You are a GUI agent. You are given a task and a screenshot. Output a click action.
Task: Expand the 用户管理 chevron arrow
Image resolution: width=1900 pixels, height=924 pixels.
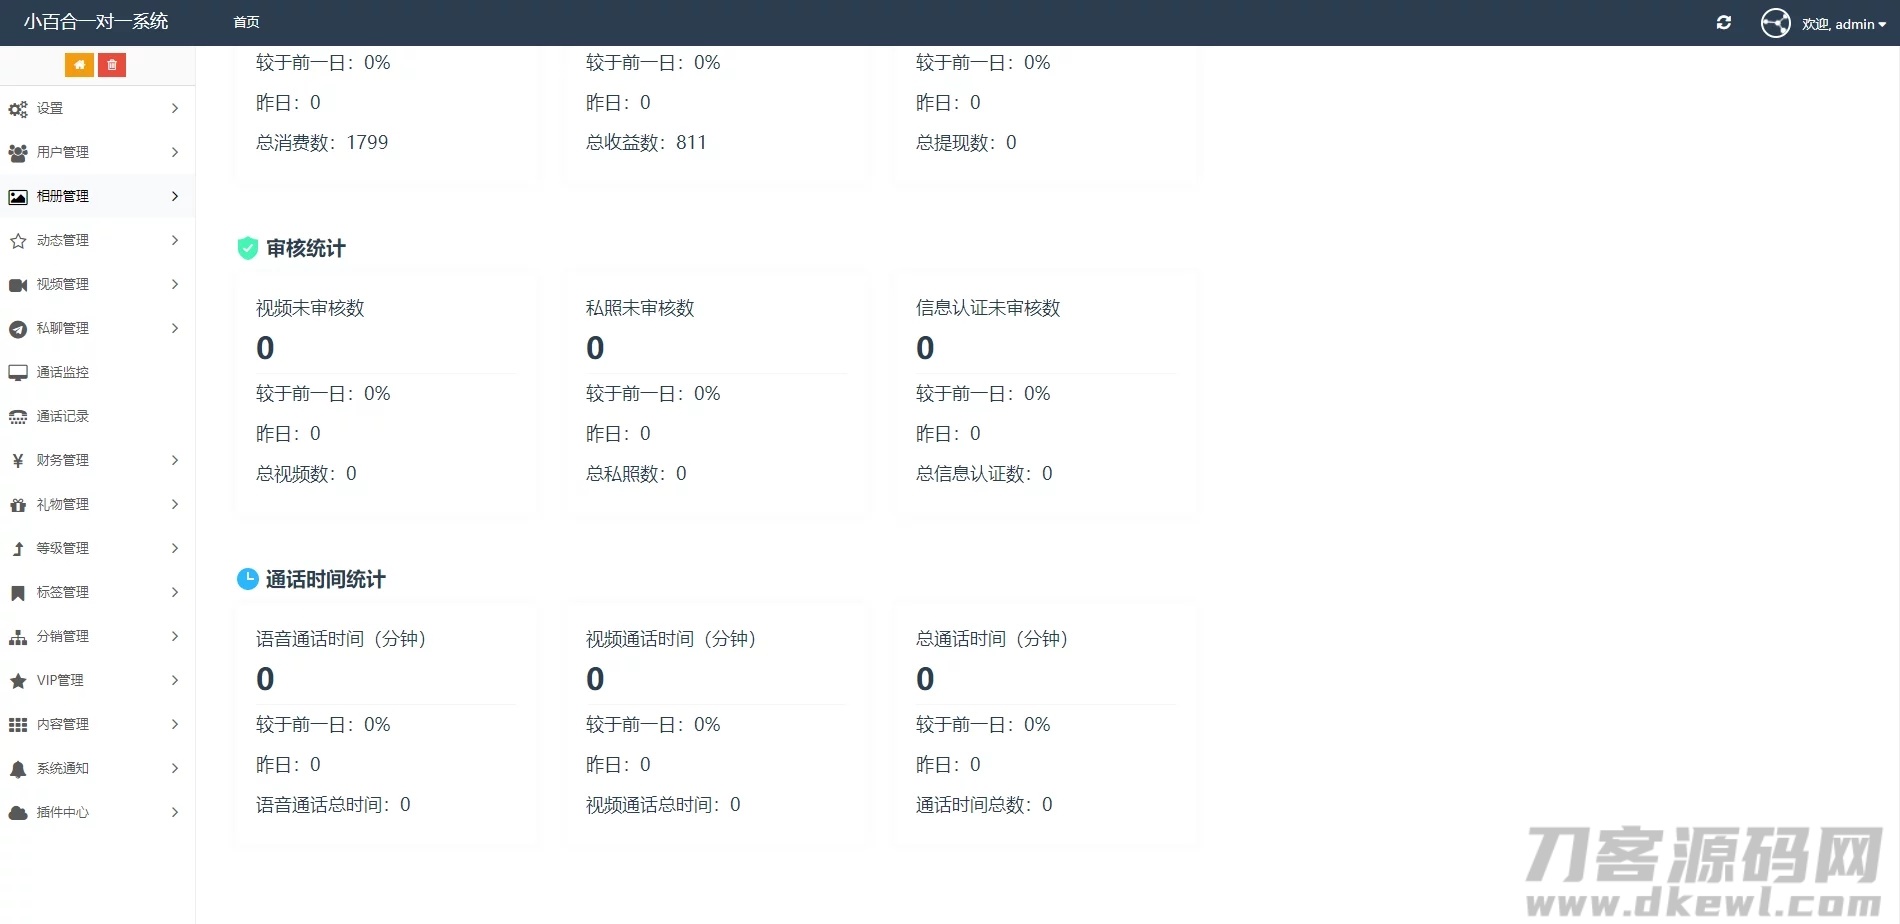tap(175, 152)
